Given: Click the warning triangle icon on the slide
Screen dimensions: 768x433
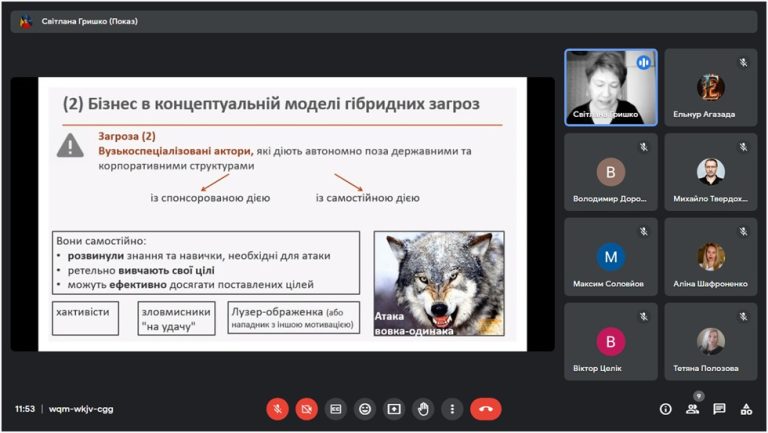Looking at the screenshot, I should (x=71, y=145).
